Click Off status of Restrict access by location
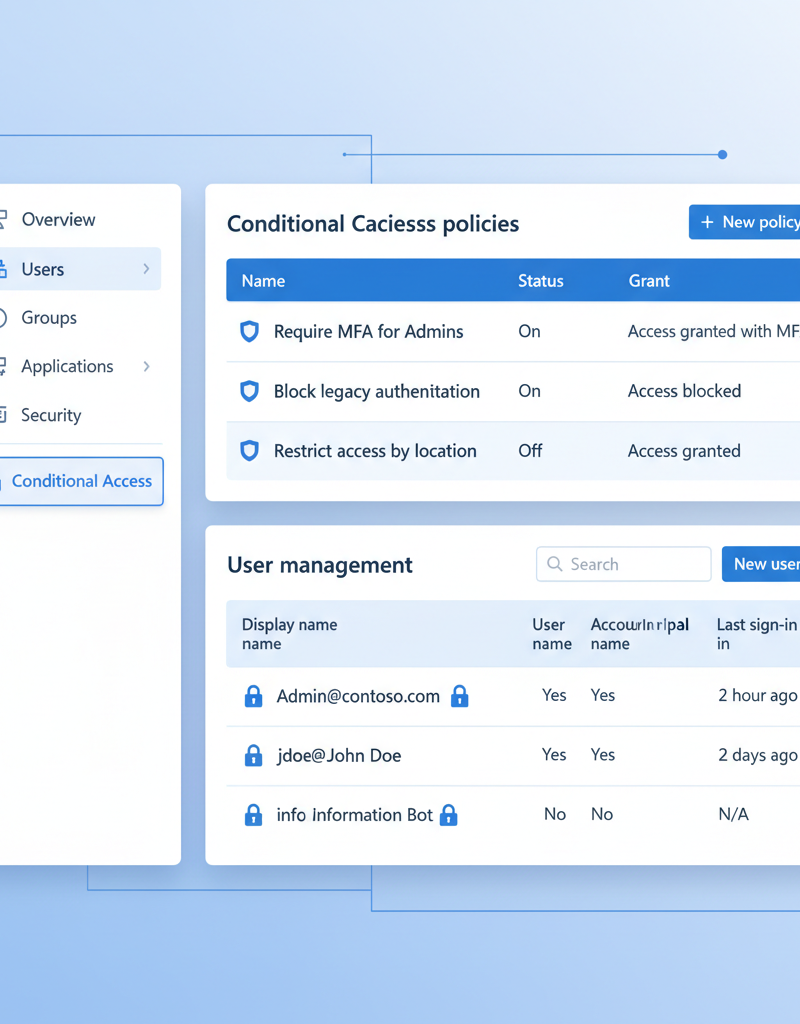800x1024 pixels. (x=530, y=451)
